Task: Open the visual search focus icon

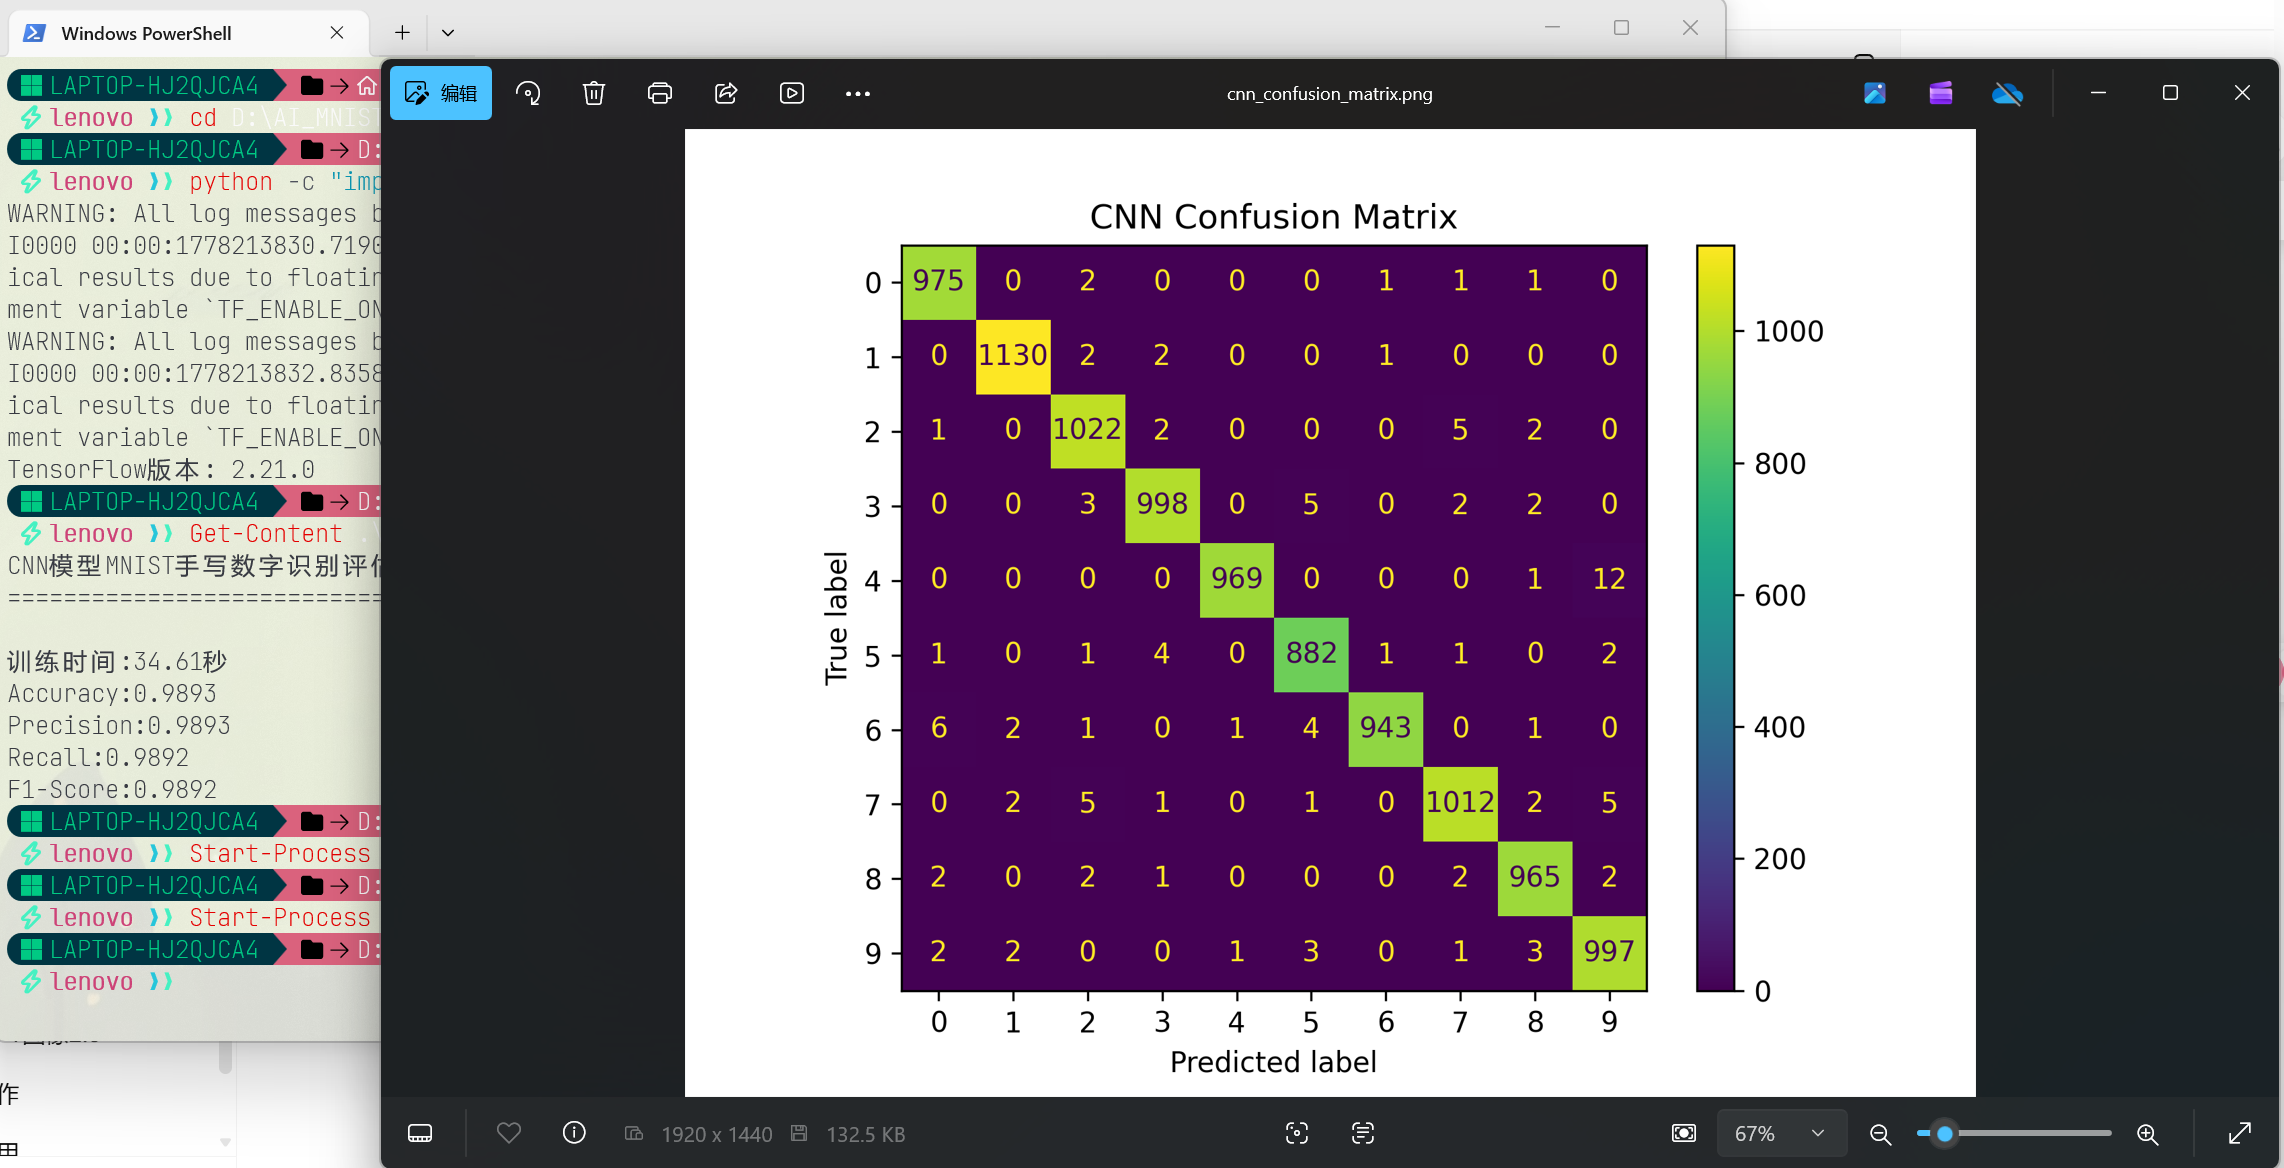Action: 1297,1133
